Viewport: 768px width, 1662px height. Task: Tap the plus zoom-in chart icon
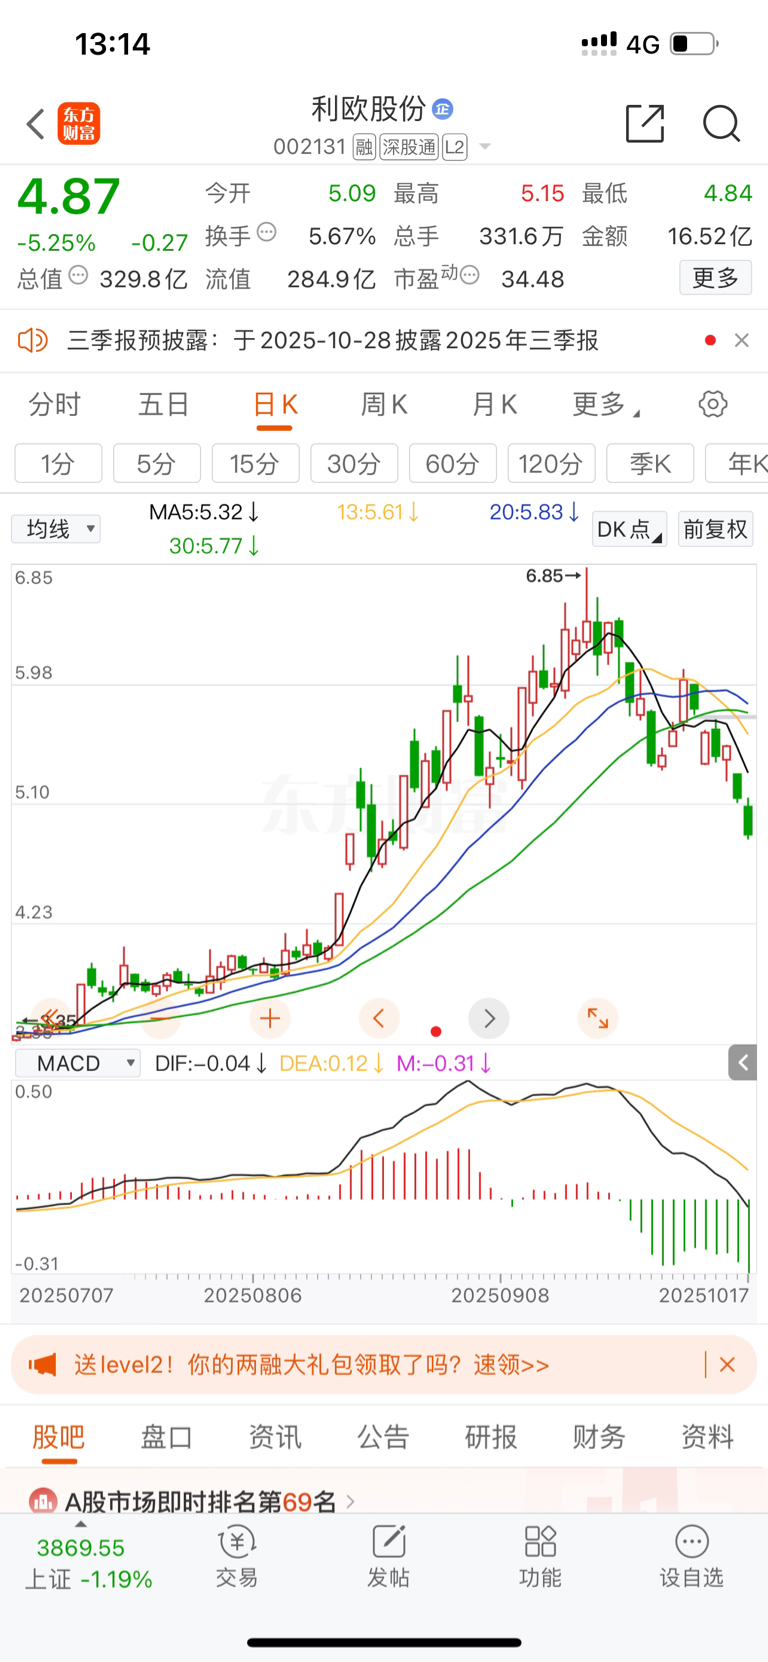click(x=269, y=1019)
